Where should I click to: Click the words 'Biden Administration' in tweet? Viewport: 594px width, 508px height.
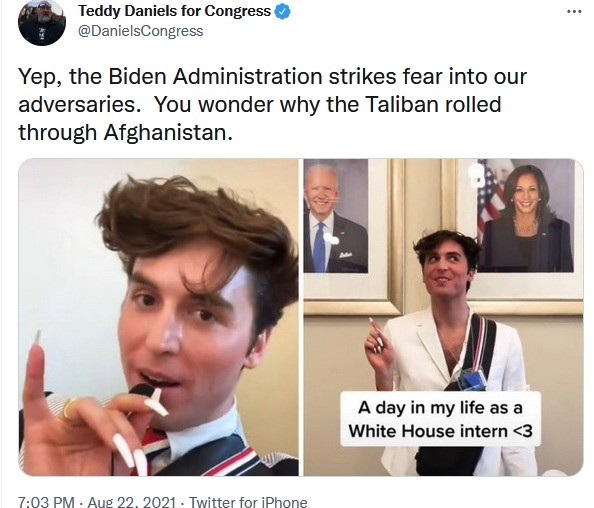tap(215, 76)
